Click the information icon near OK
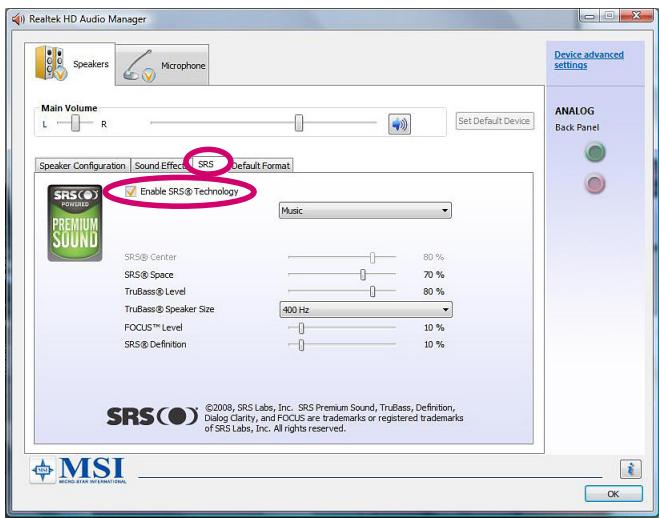This screenshot has width=659, height=518. (630, 468)
